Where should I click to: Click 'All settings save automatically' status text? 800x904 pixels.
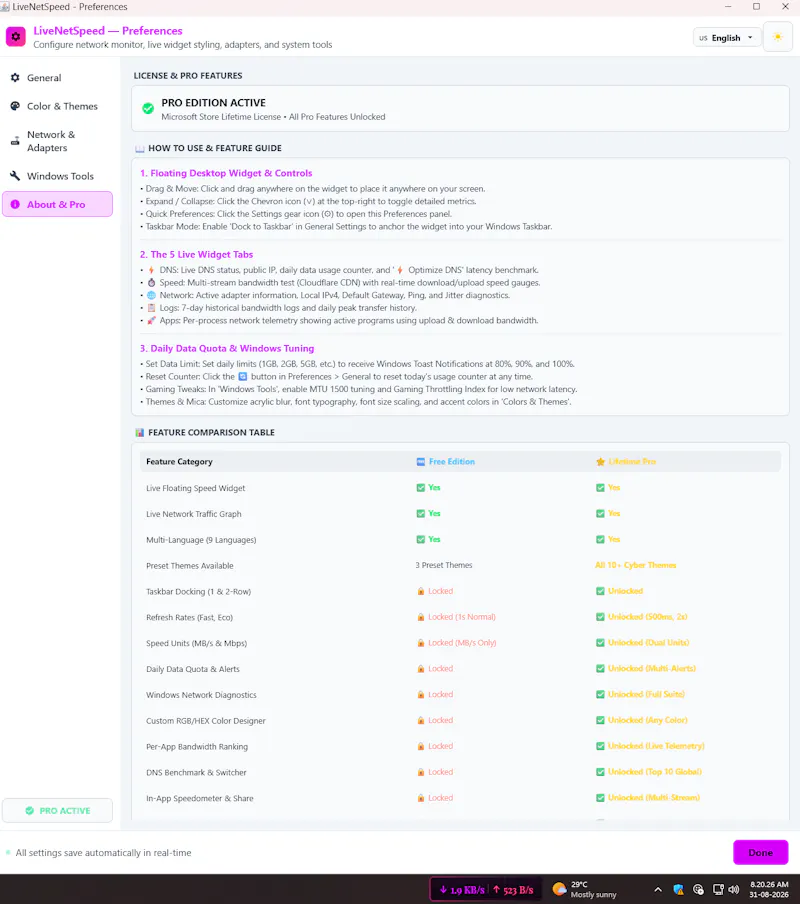(x=103, y=853)
